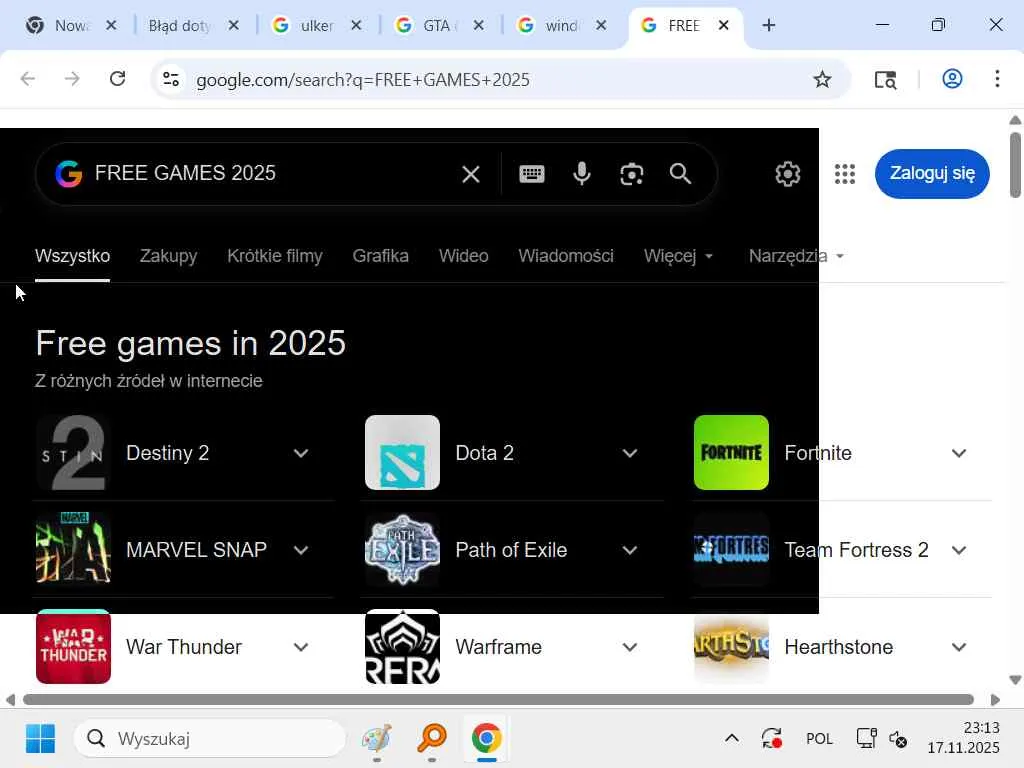1024x768 pixels.
Task: Expand the Path of Exile entry
Action: pos(630,550)
